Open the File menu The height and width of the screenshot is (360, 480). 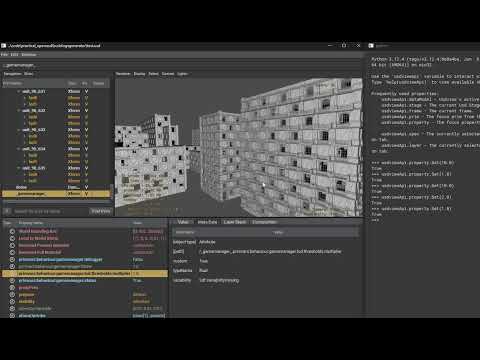pos(4,54)
